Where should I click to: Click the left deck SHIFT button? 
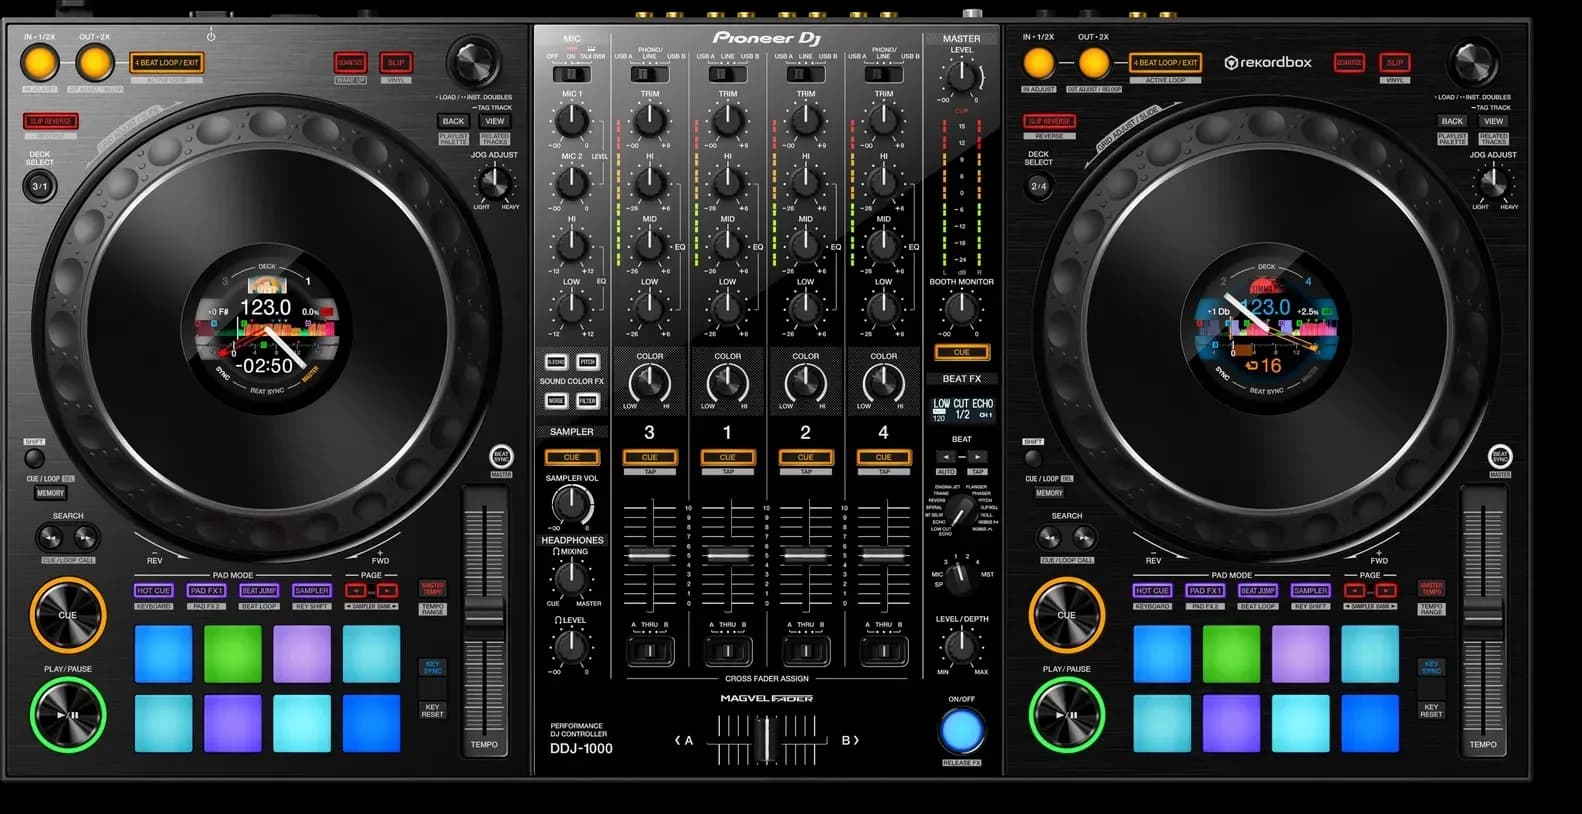click(34, 458)
